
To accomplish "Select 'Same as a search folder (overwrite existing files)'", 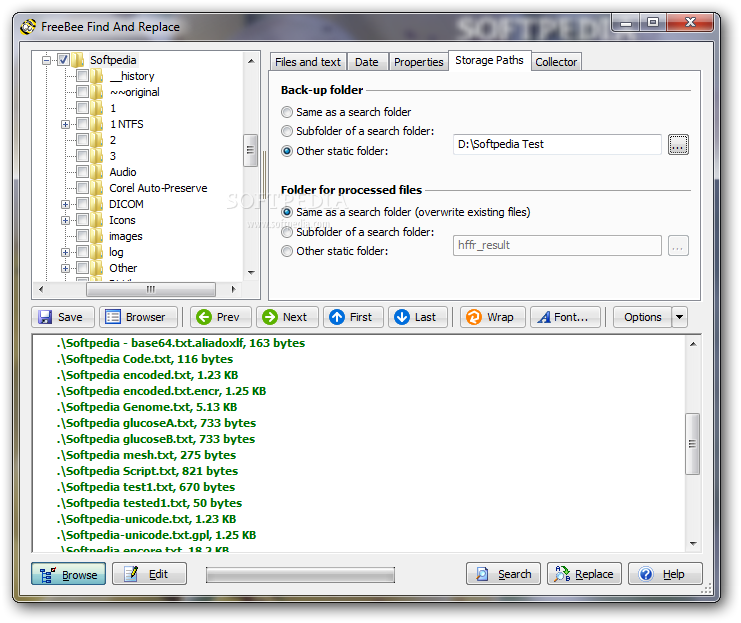I will tap(287, 212).
